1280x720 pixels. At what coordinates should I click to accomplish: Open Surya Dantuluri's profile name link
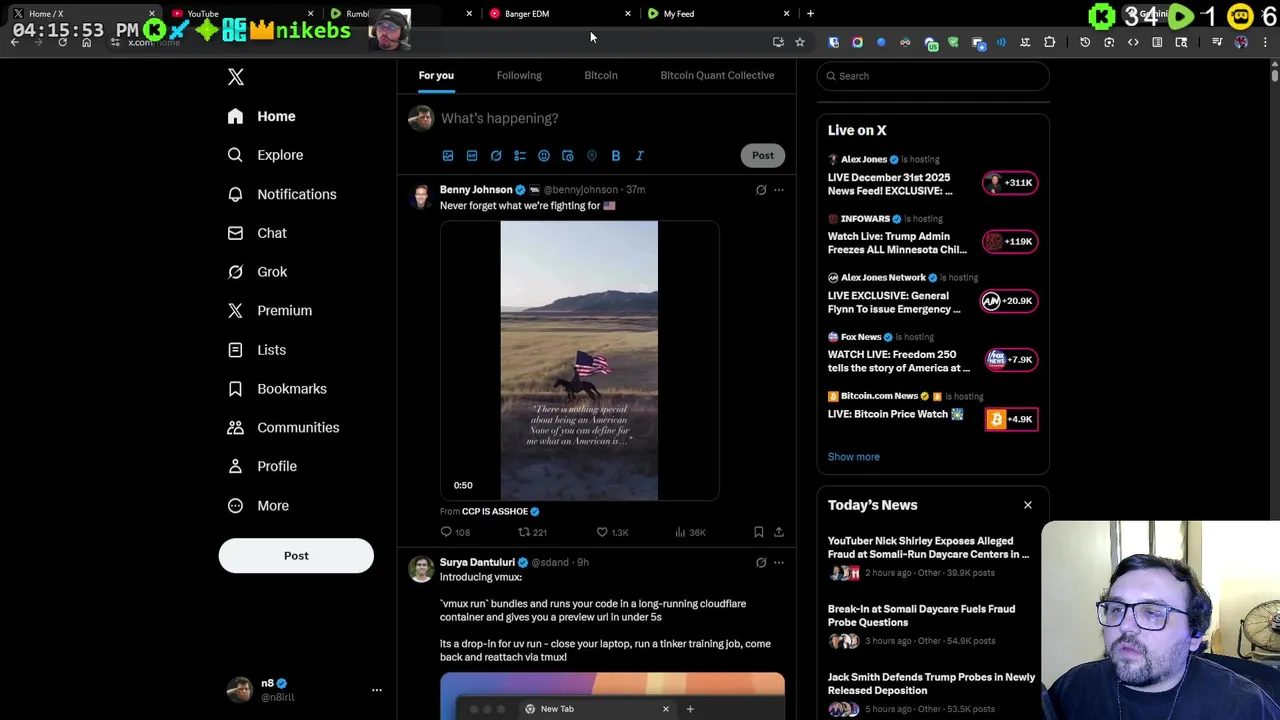coord(477,563)
